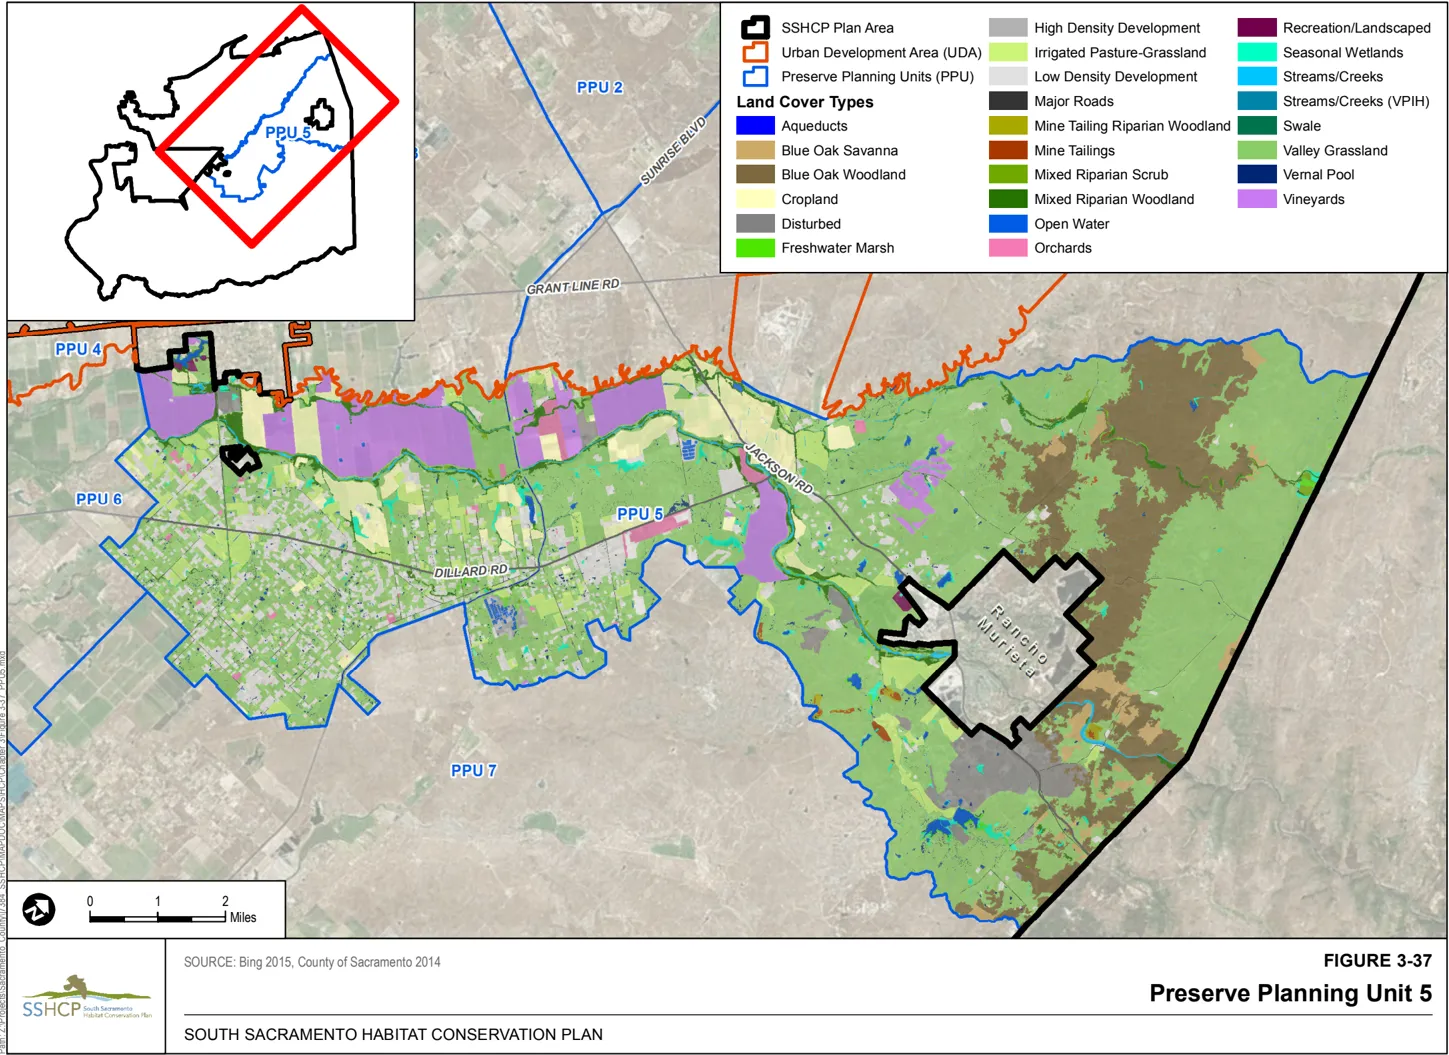This screenshot has width=1449, height=1055.
Task: Choose the Mixed Riparian Scrub swatch
Action: 1008,174
